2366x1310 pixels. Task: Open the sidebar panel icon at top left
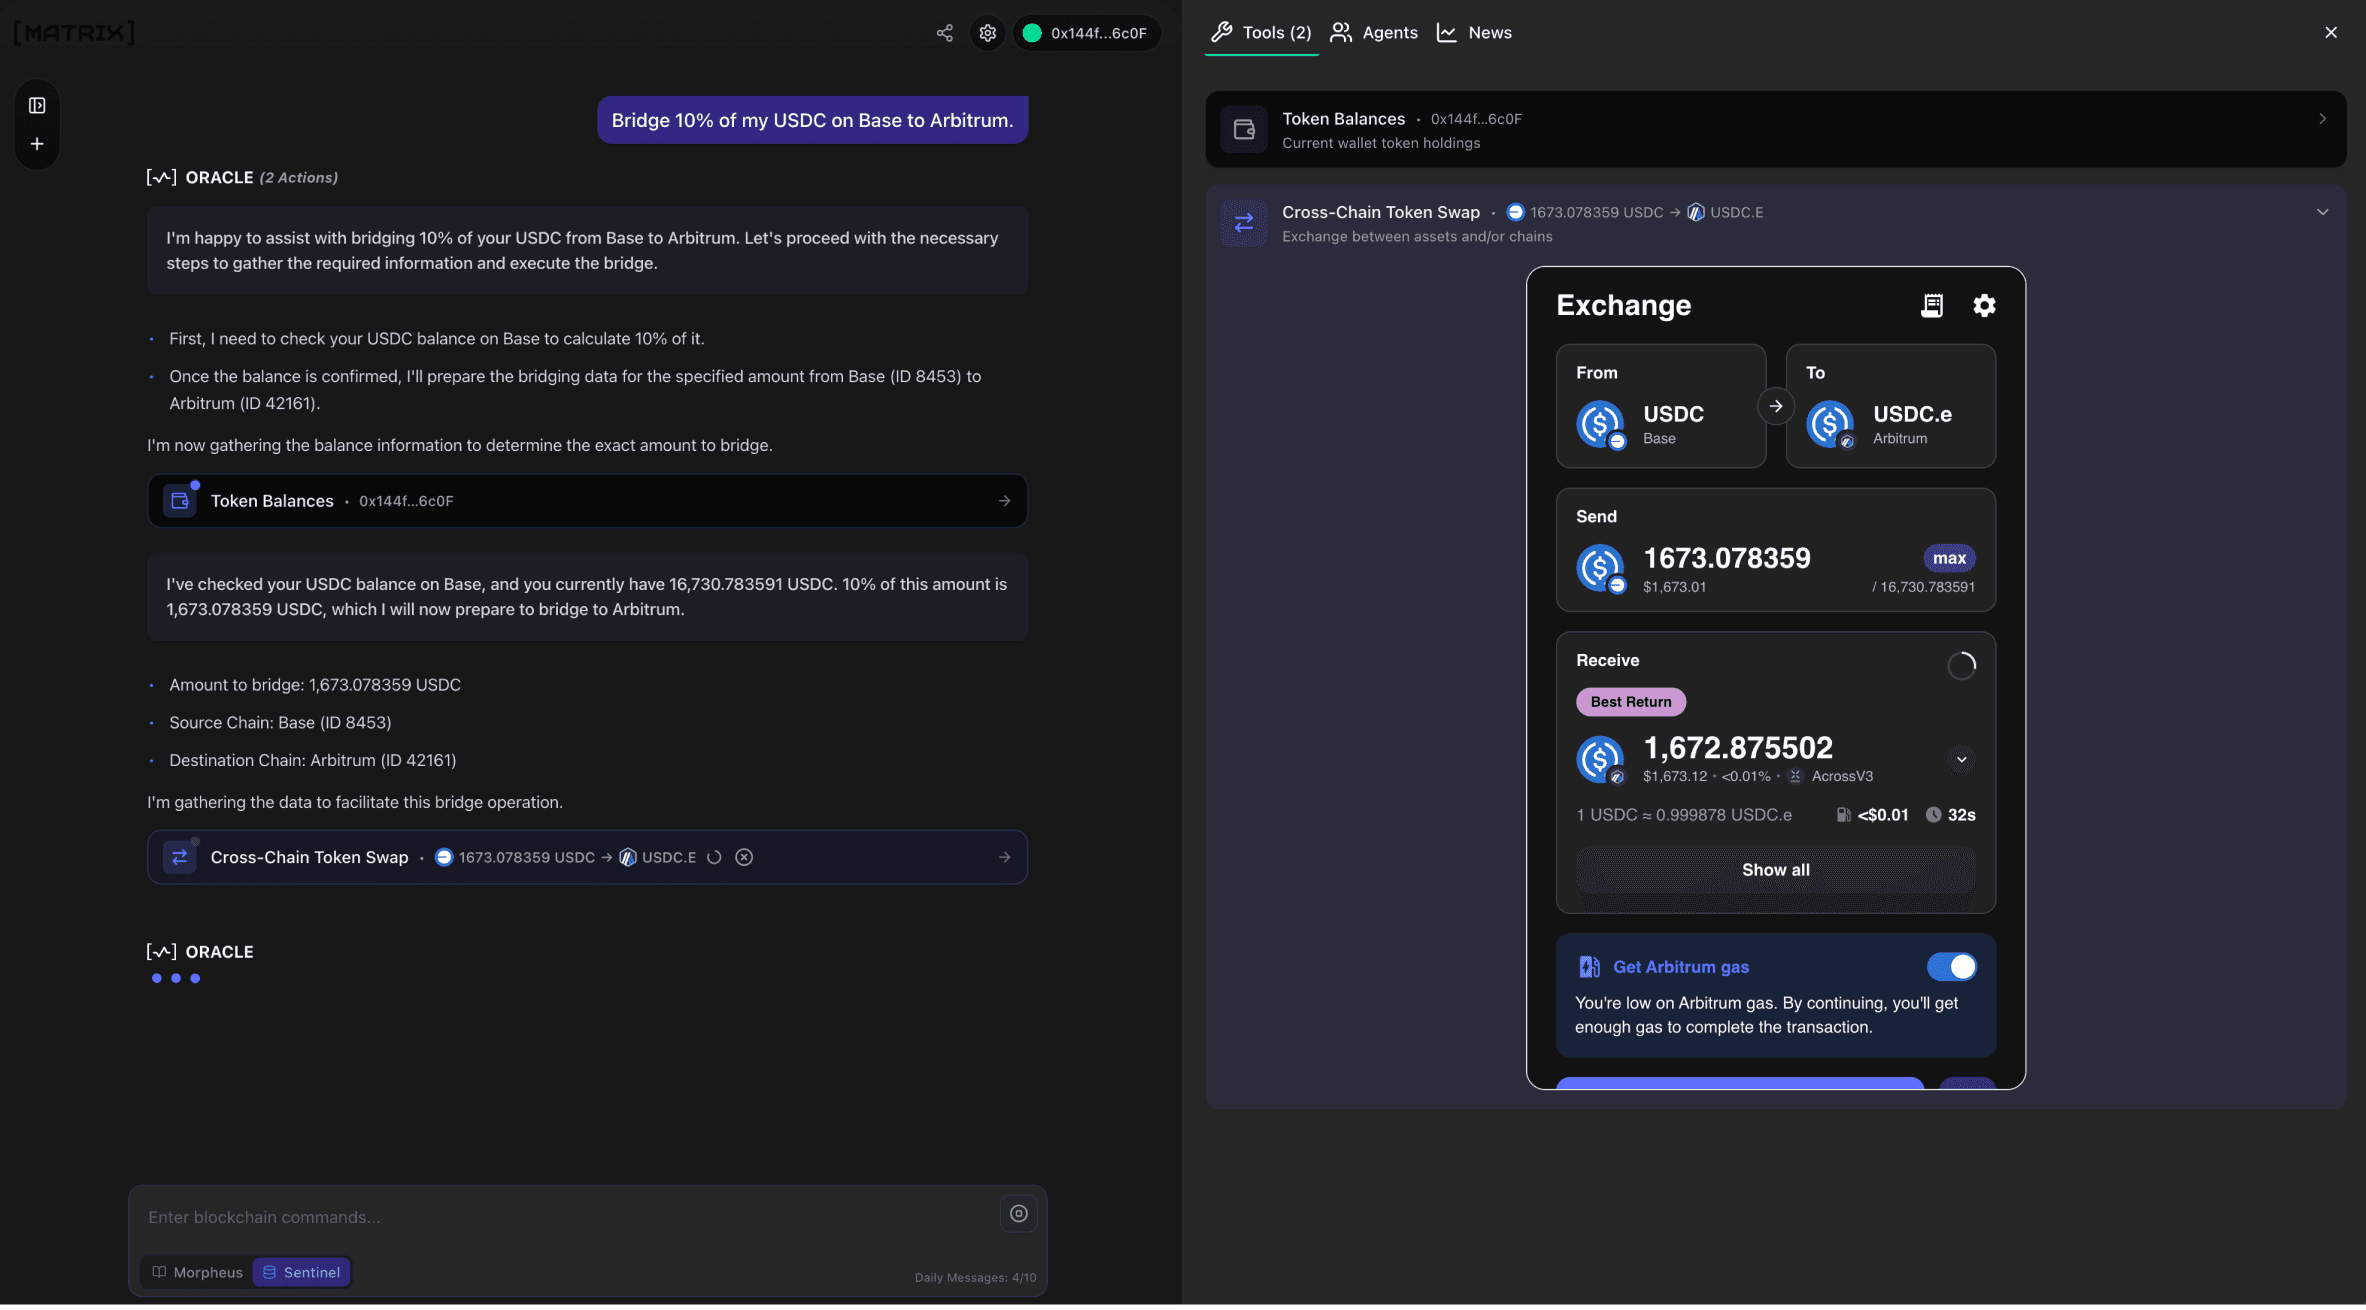pyautogui.click(x=36, y=103)
